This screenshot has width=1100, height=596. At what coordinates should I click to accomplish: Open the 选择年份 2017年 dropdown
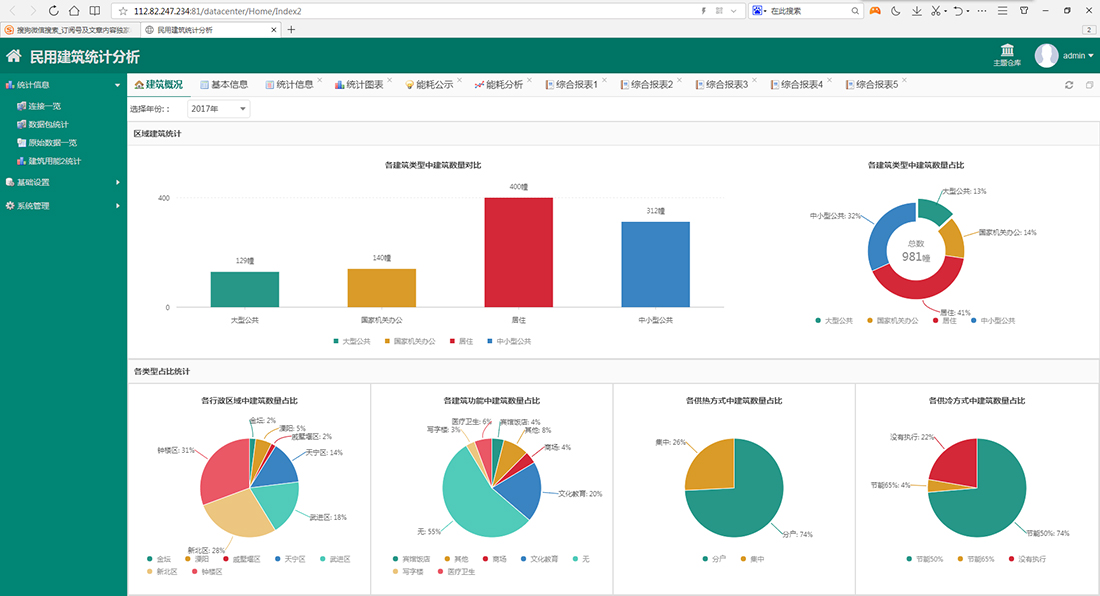[219, 108]
